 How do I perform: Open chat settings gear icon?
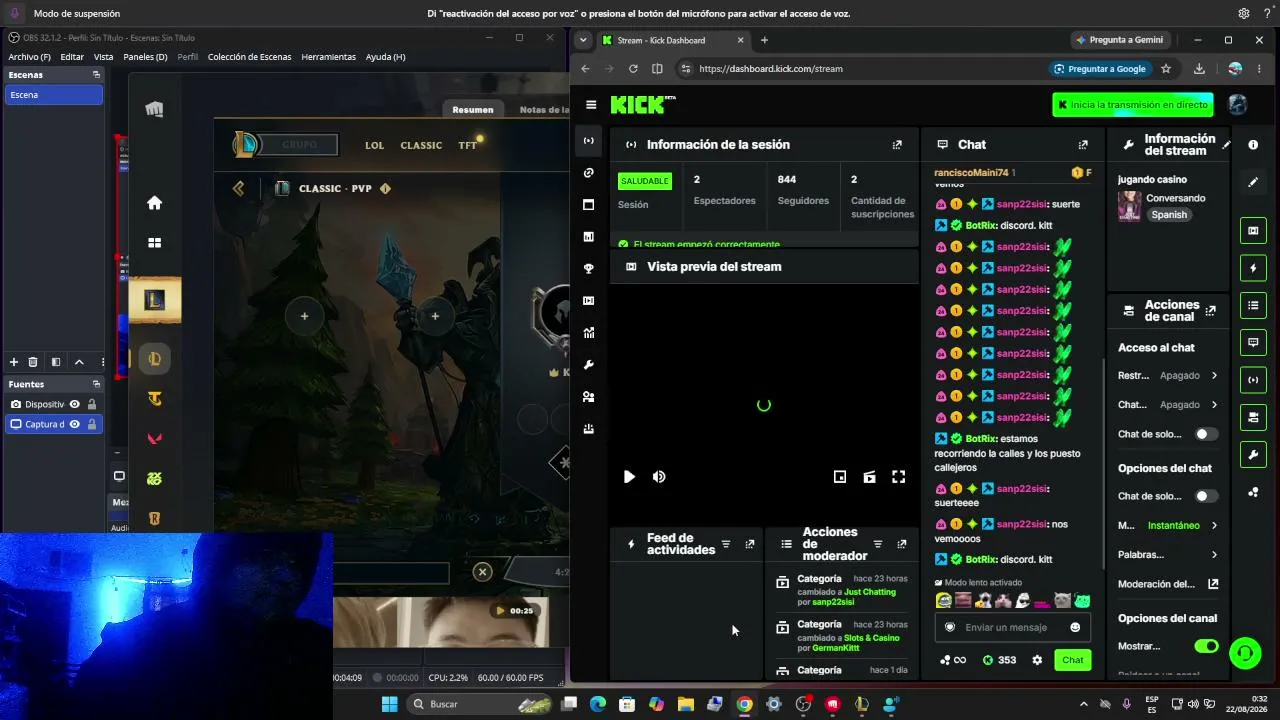click(1037, 660)
